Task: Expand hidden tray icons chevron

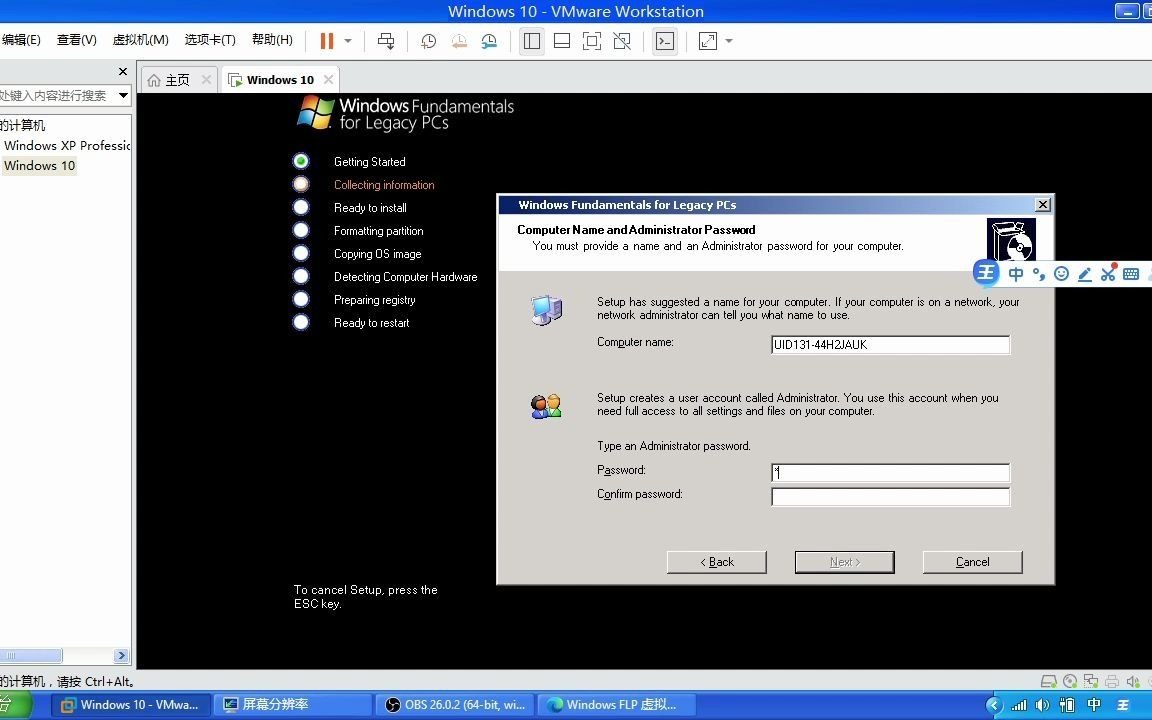Action: [994, 705]
